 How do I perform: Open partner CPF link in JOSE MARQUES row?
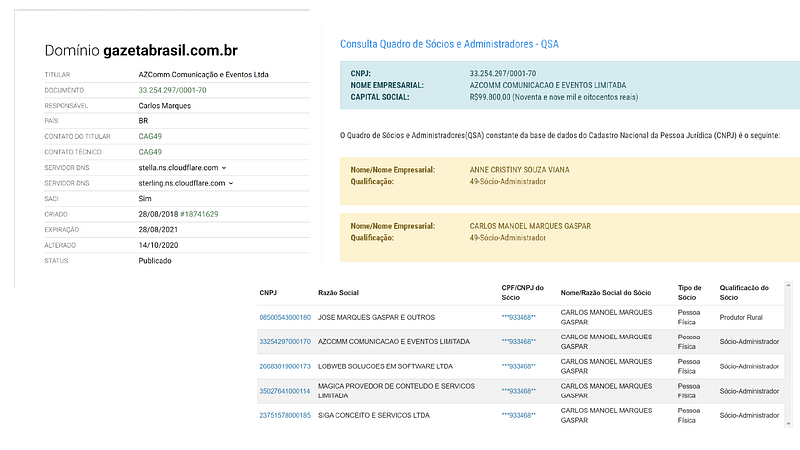click(518, 317)
